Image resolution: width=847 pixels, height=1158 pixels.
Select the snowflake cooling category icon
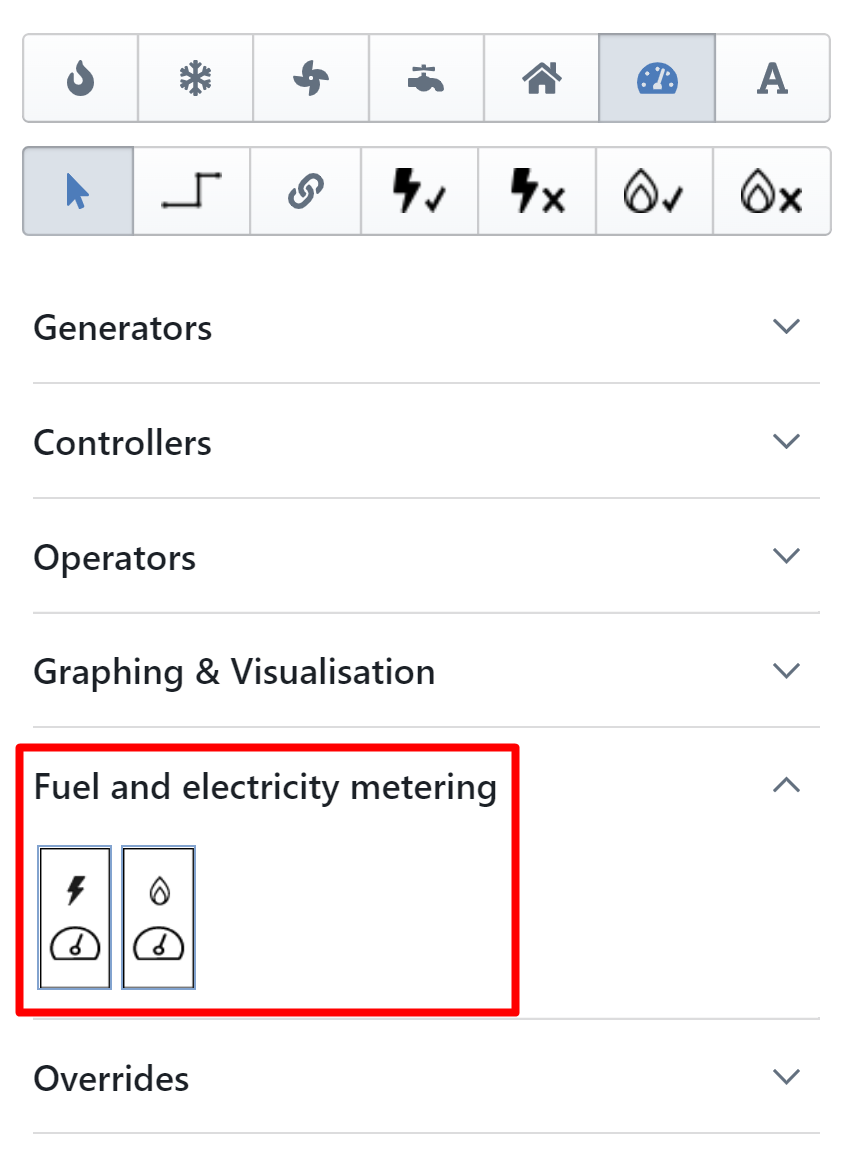coord(195,78)
